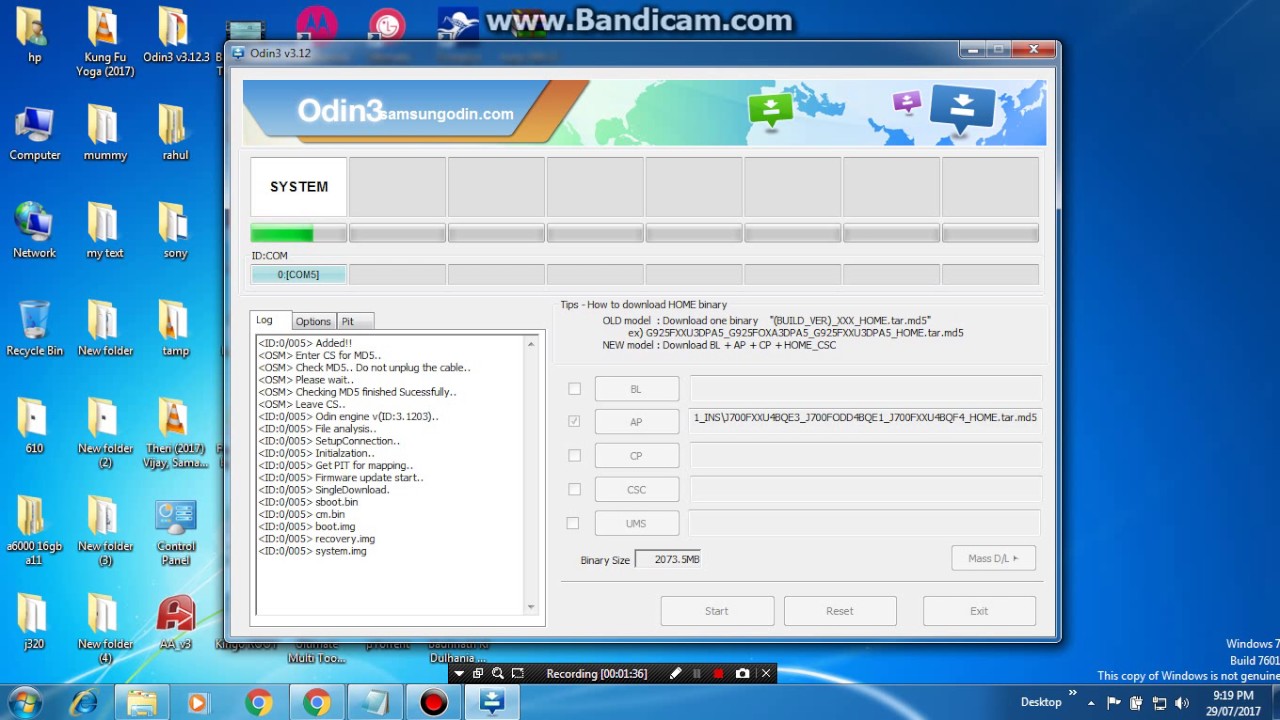Launch AA v3 desktop shortcut
Viewport: 1280px width, 720px height.
(176, 623)
